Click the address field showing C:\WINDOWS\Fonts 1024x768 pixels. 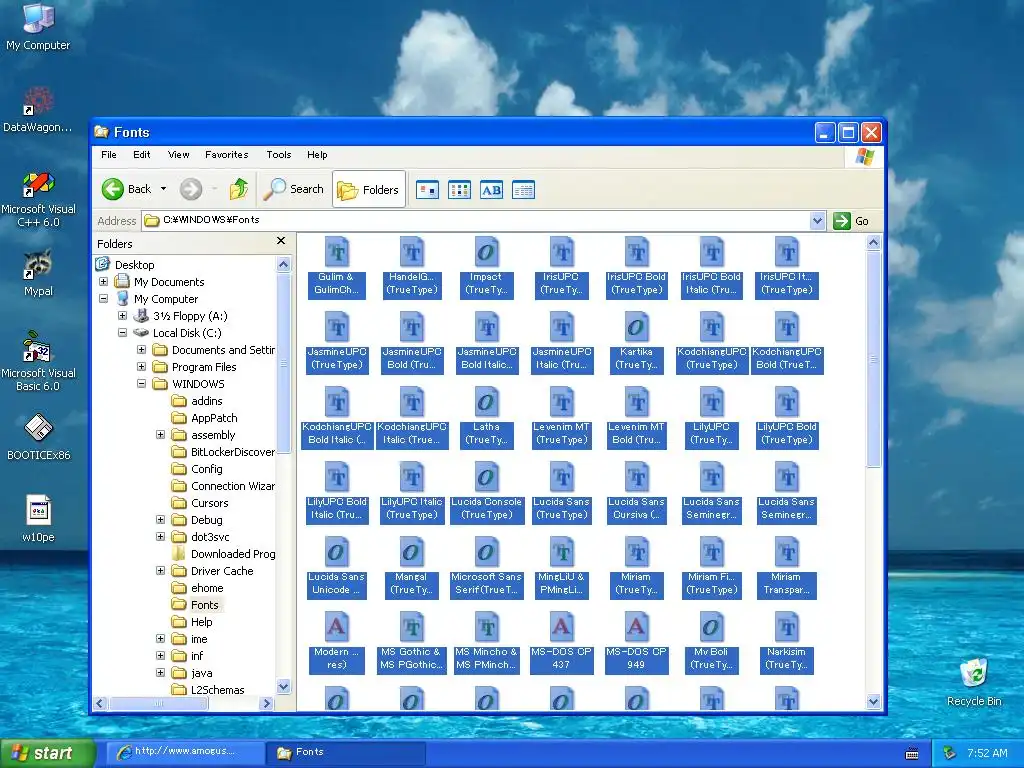(x=476, y=221)
